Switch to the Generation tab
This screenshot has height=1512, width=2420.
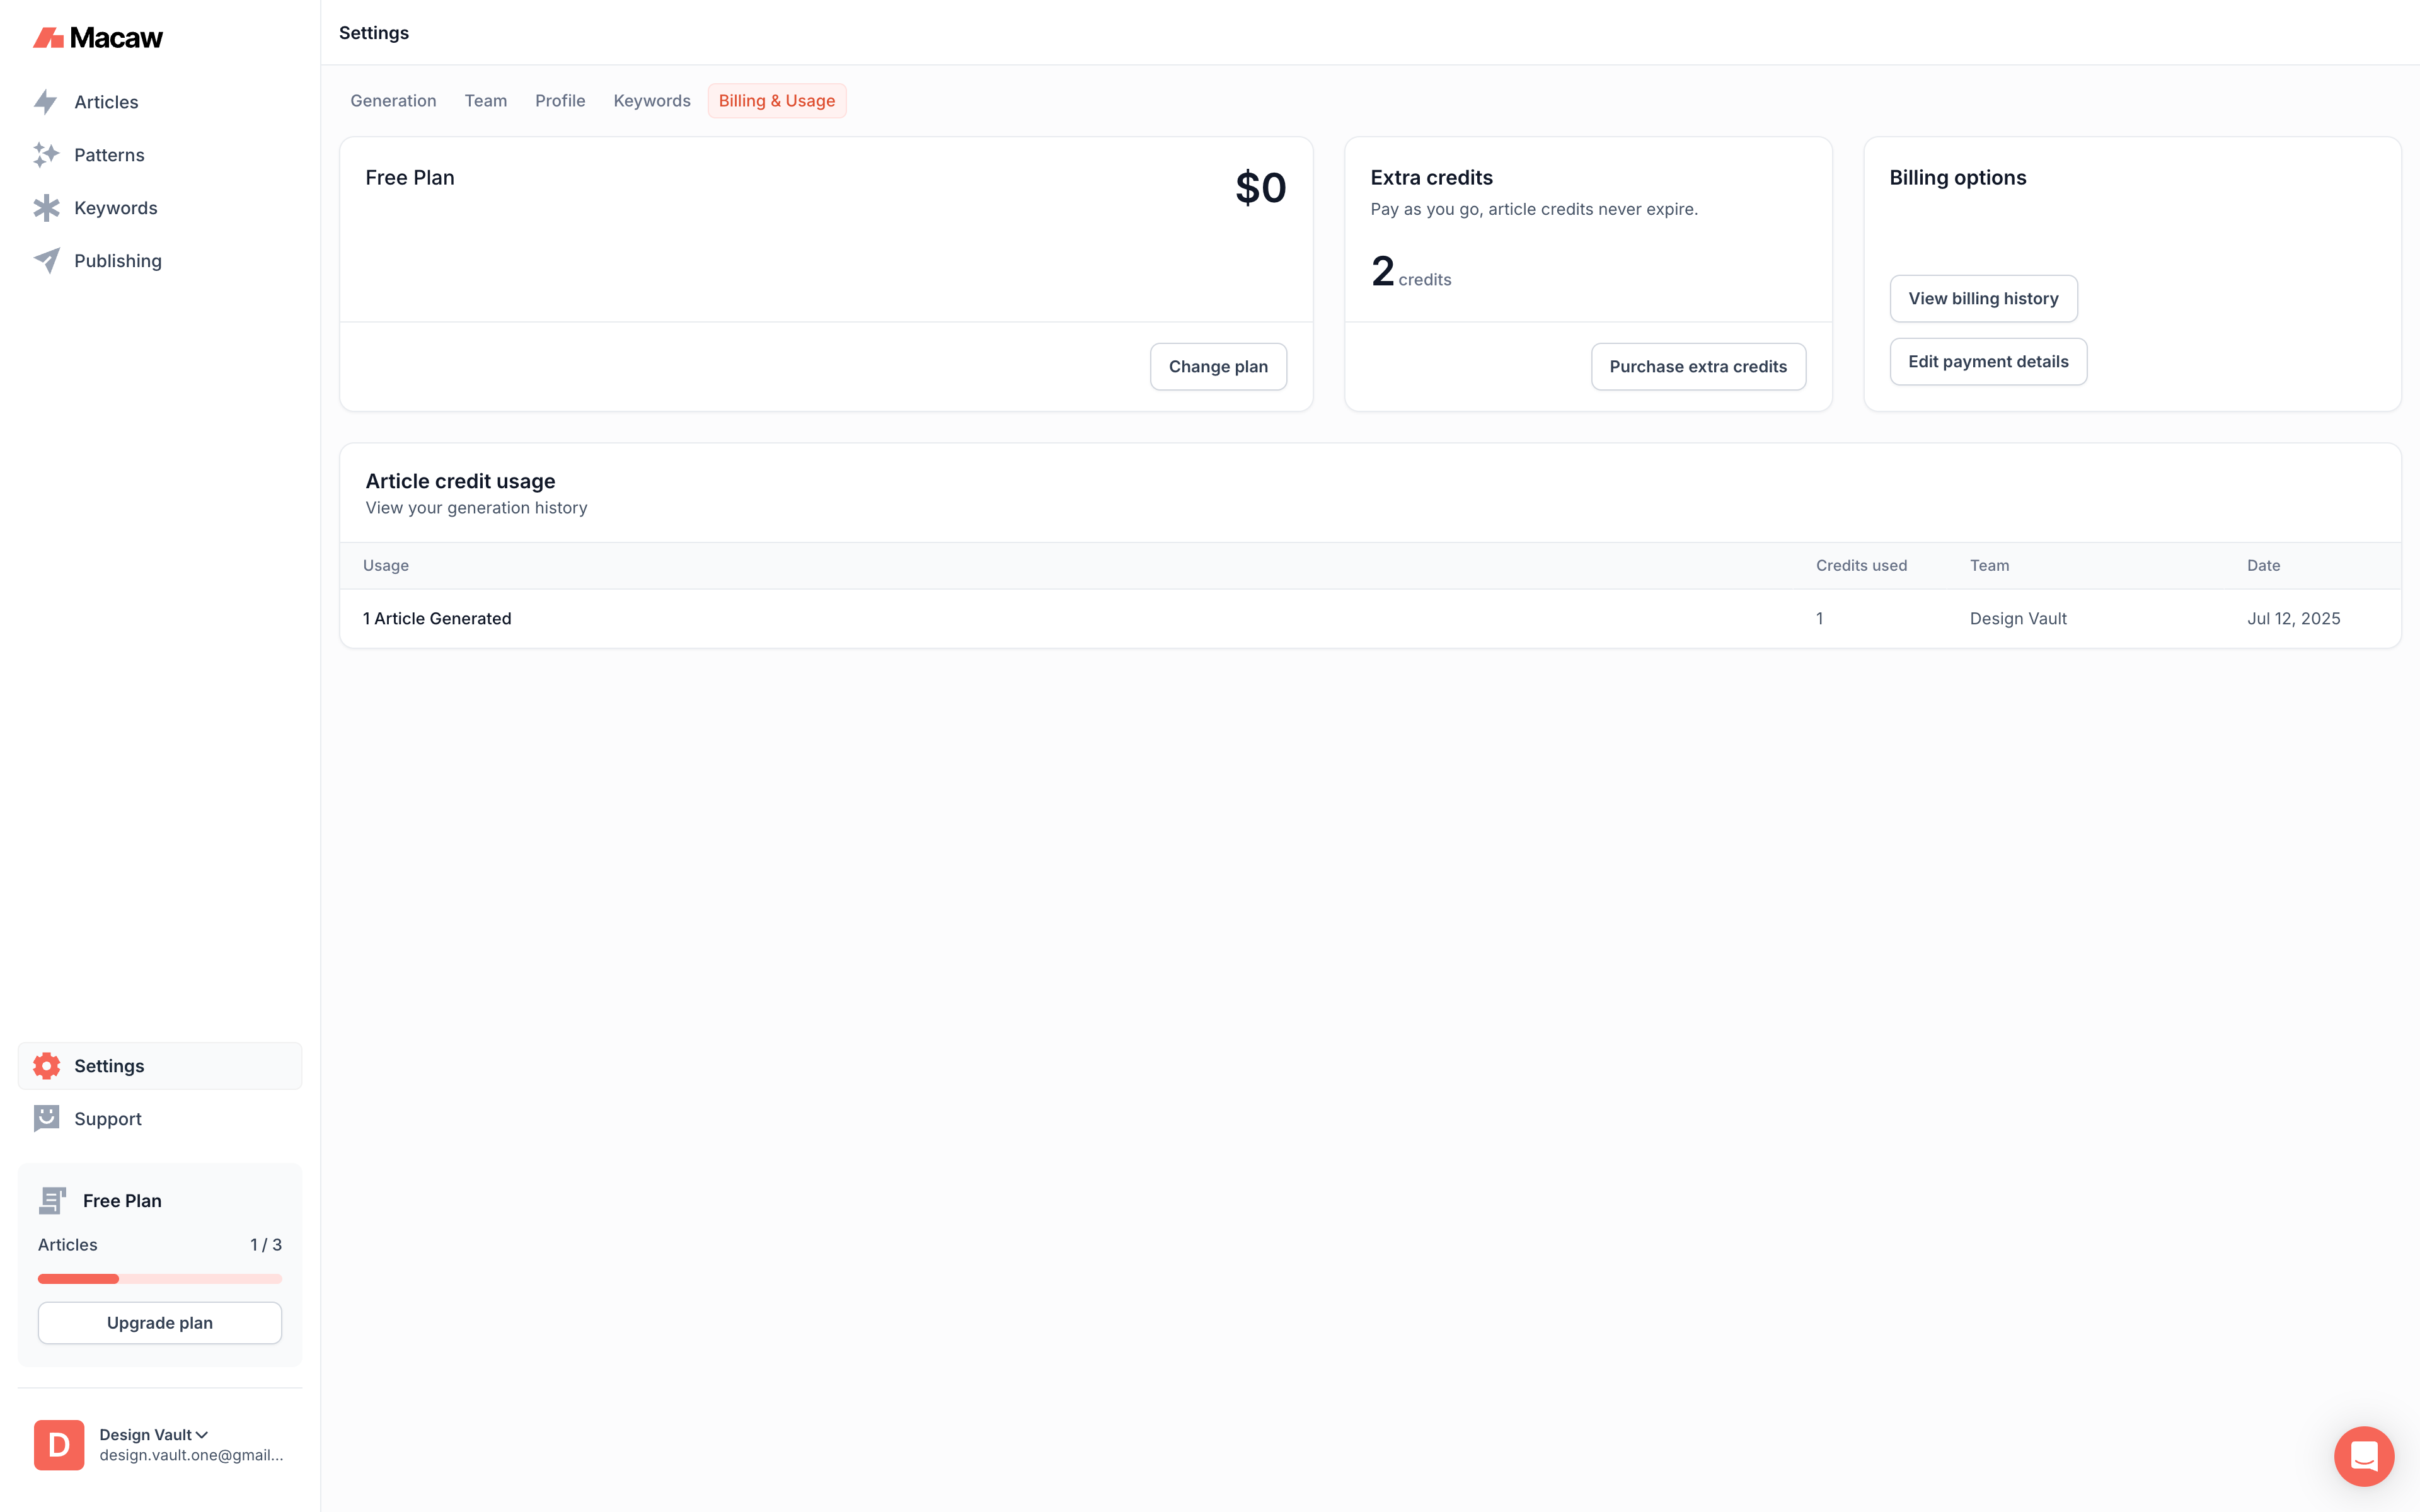tap(393, 100)
